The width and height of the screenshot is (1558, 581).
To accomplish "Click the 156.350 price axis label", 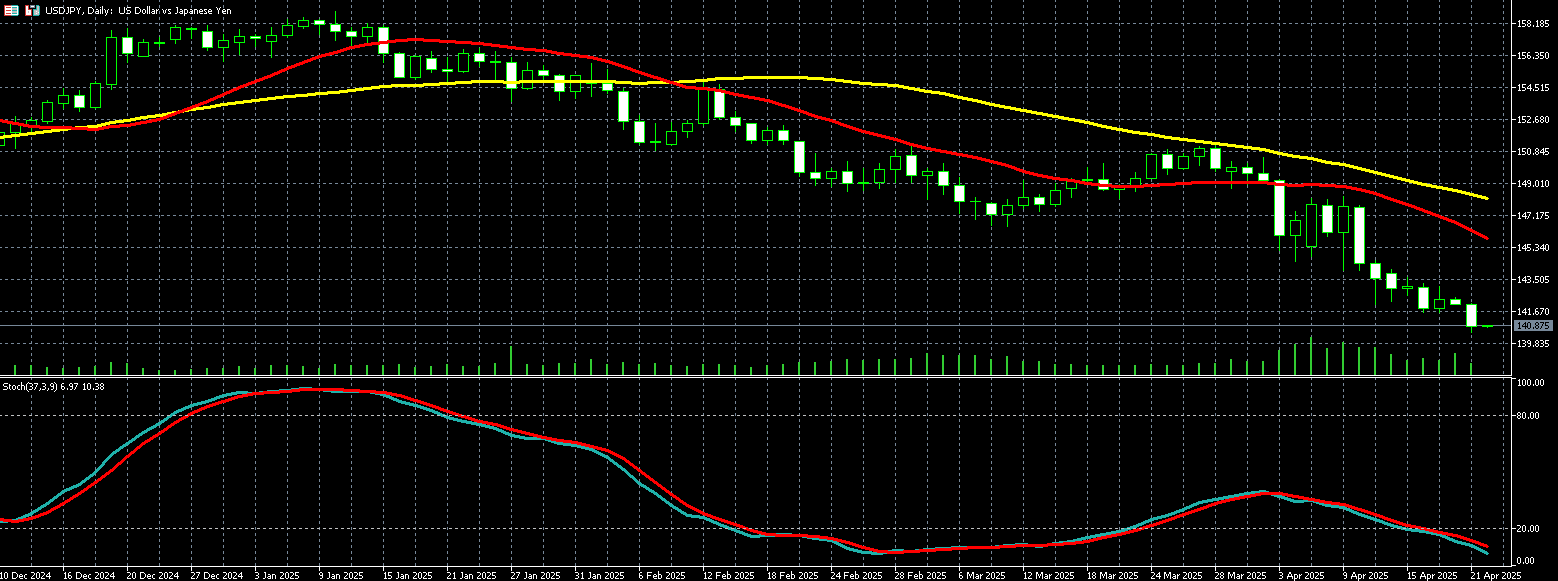I will (1533, 56).
